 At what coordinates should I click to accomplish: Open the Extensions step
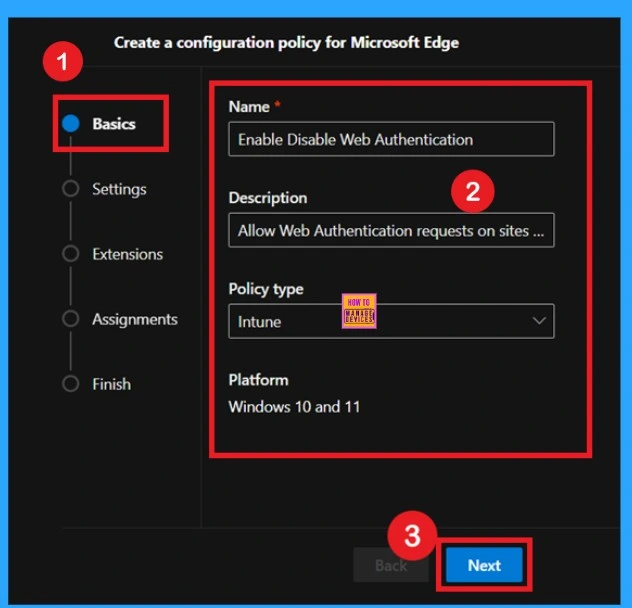(x=127, y=254)
